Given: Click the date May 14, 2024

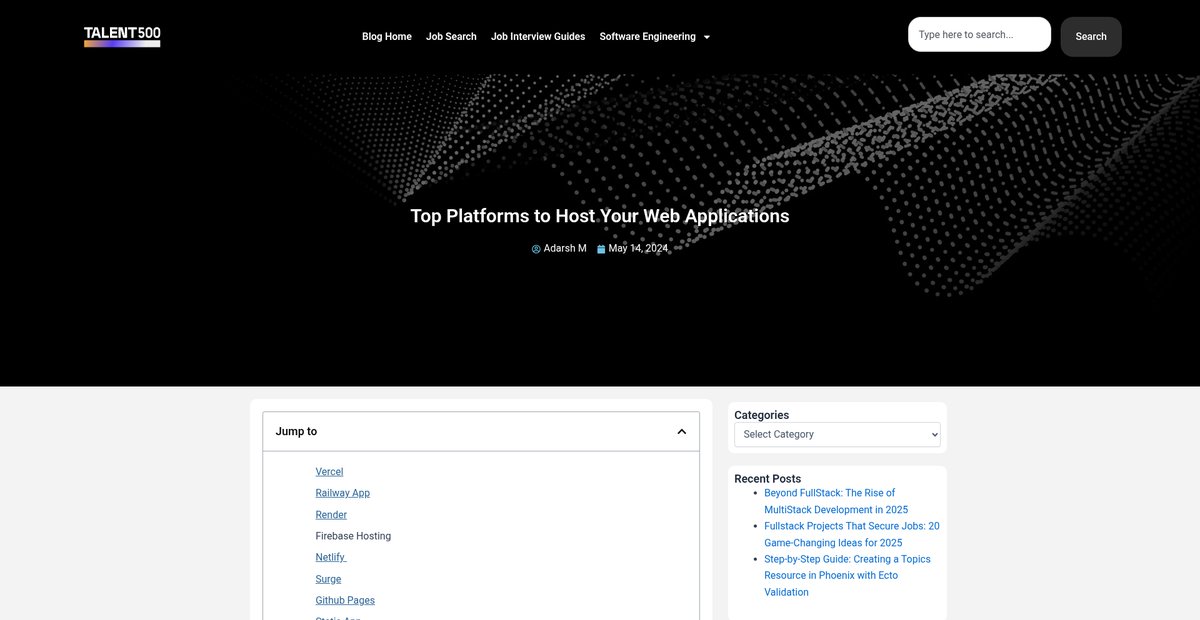Looking at the screenshot, I should click(638, 249).
